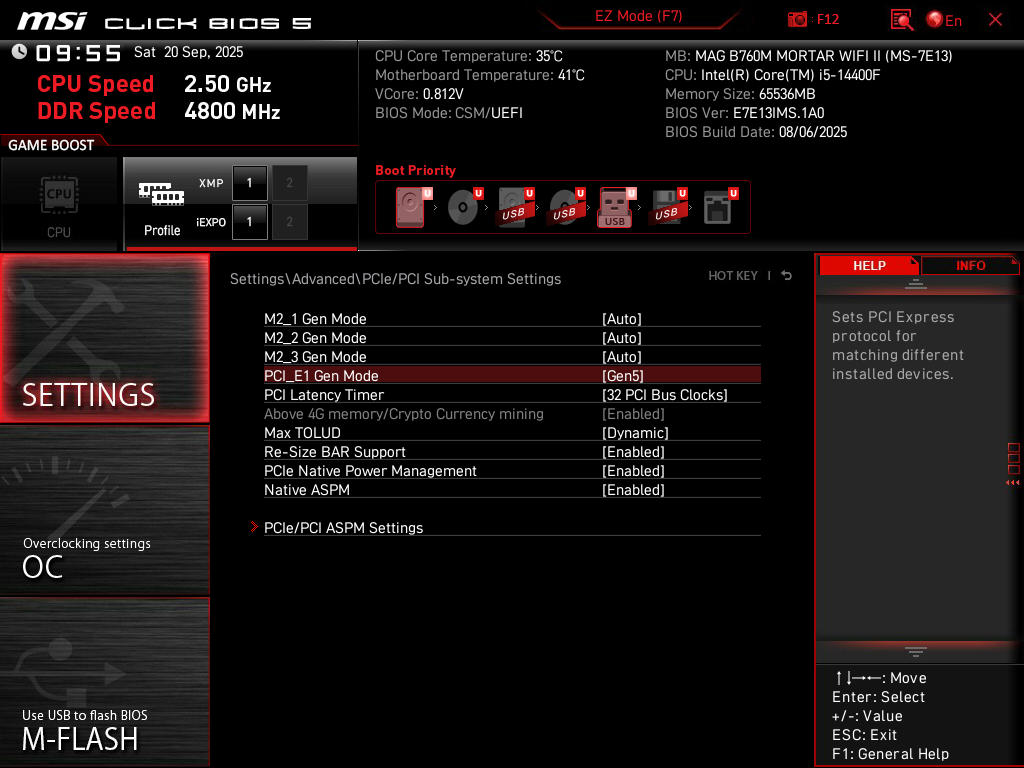Switch to the HELP tab
The image size is (1024, 768).
click(869, 265)
